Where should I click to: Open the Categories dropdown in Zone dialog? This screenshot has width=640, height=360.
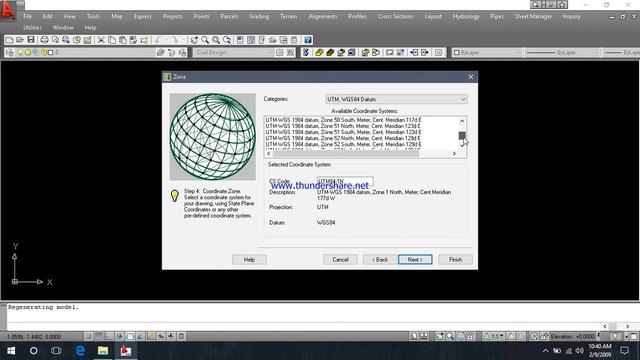click(396, 99)
